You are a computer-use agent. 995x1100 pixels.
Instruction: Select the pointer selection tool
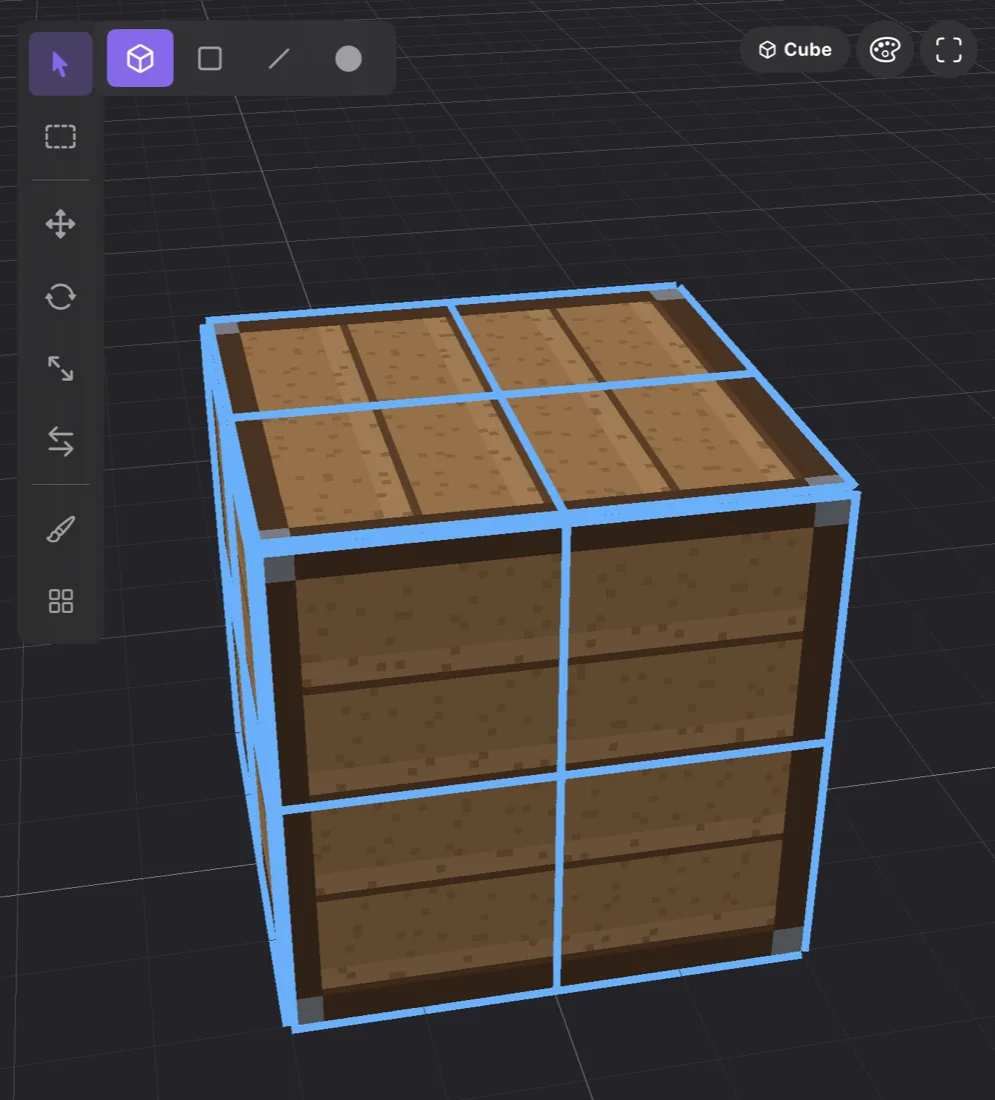pos(60,64)
